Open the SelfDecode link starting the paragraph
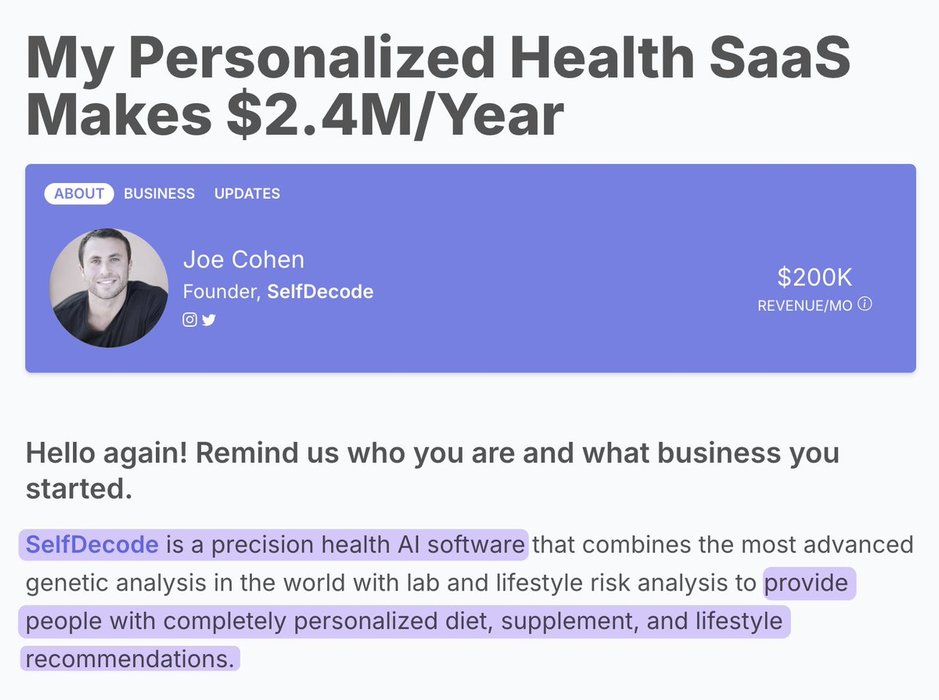Screen dimensions: 939x700 point(92,545)
